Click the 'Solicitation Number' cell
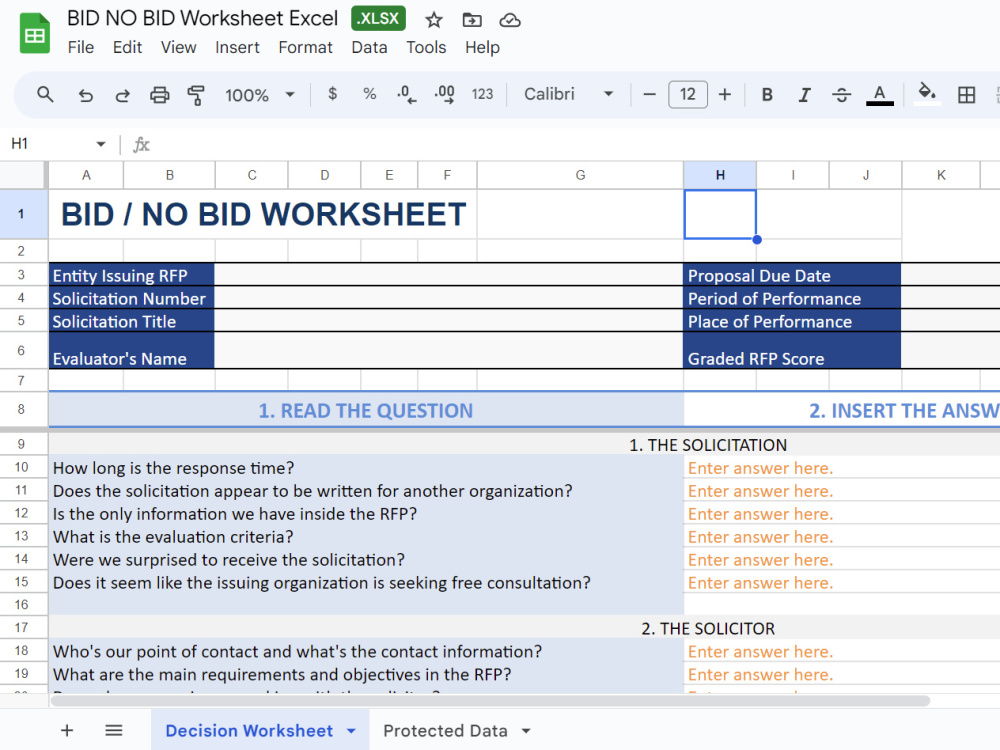 (x=132, y=298)
